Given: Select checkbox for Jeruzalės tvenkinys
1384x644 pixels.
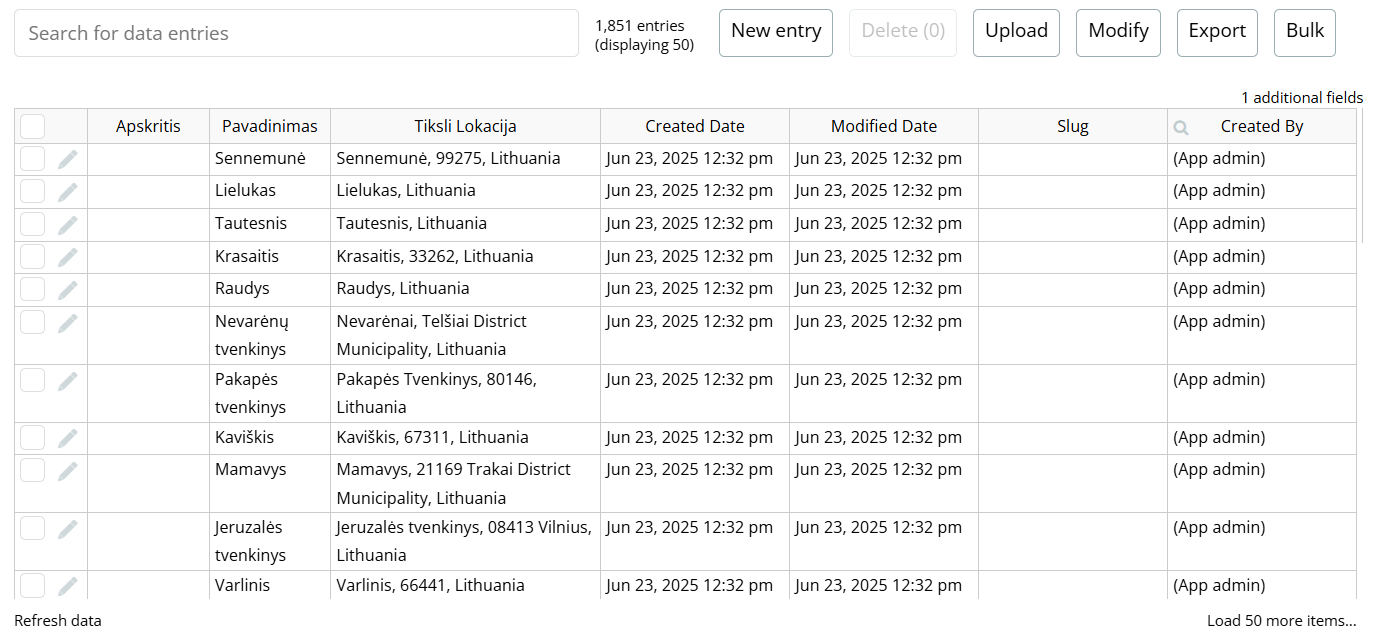Looking at the screenshot, I should [33, 528].
